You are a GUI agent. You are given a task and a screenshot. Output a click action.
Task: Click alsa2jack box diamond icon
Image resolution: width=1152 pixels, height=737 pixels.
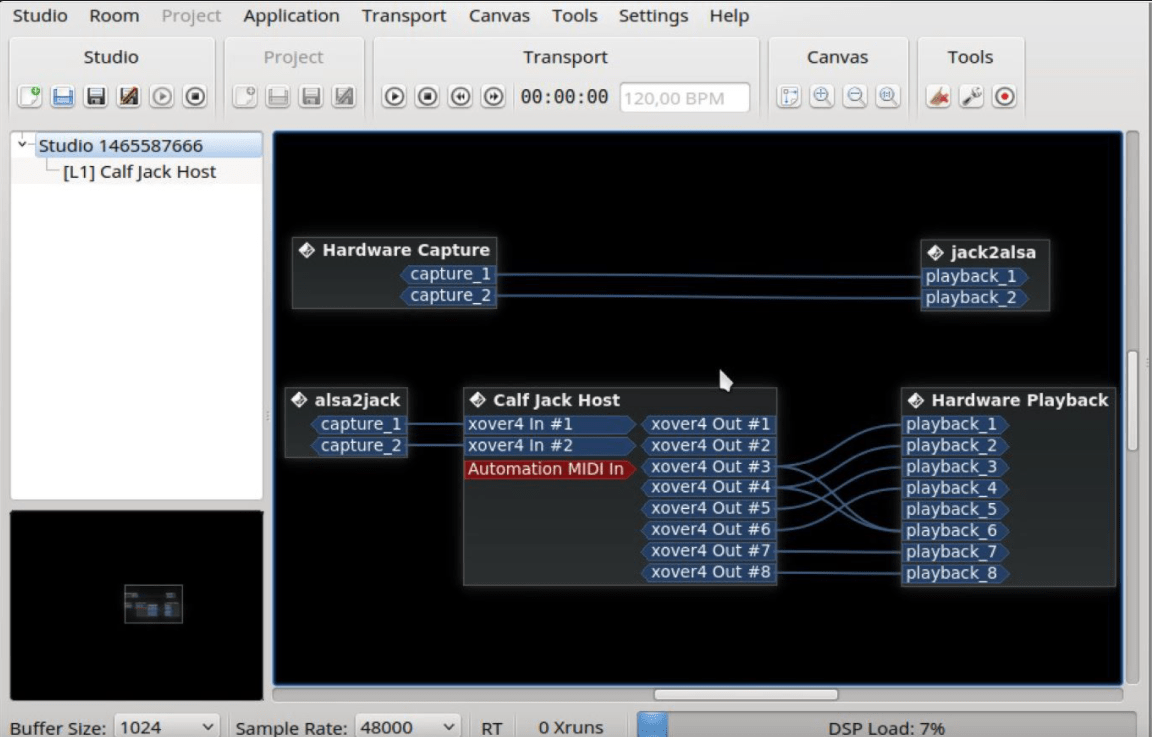pyautogui.click(x=299, y=400)
